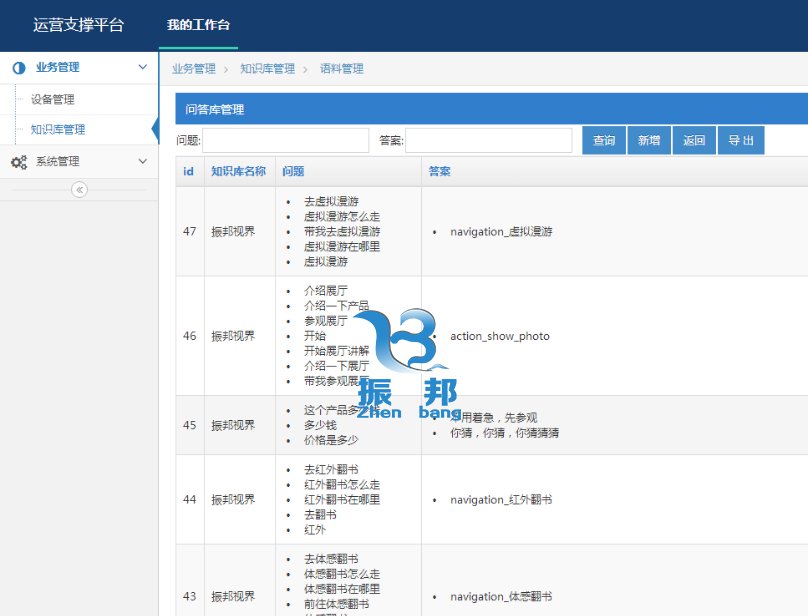Viewport: 808px width, 616px height.
Task: Focus the 答案 search input field
Action: coord(488,141)
